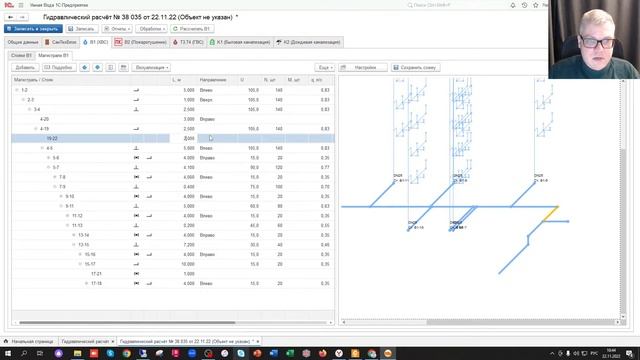The width and height of the screenshot is (640, 360).
Task: Open the favorites star icon
Action: 536,5
